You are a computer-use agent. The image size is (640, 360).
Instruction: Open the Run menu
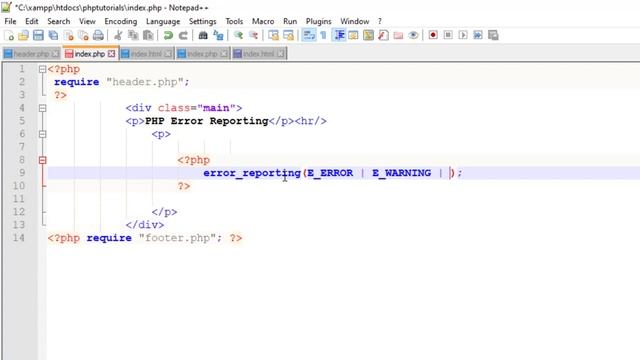(x=290, y=21)
